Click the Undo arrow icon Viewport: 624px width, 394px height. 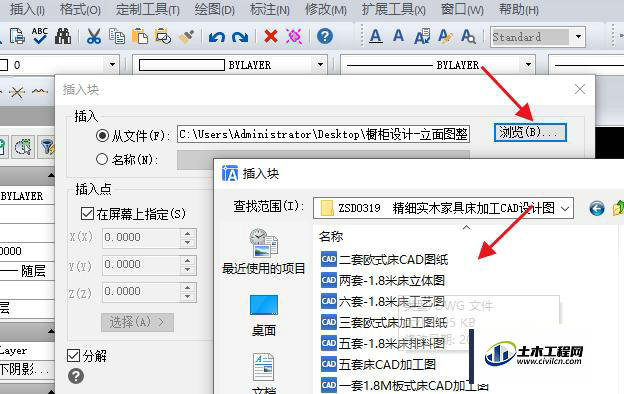click(216, 37)
